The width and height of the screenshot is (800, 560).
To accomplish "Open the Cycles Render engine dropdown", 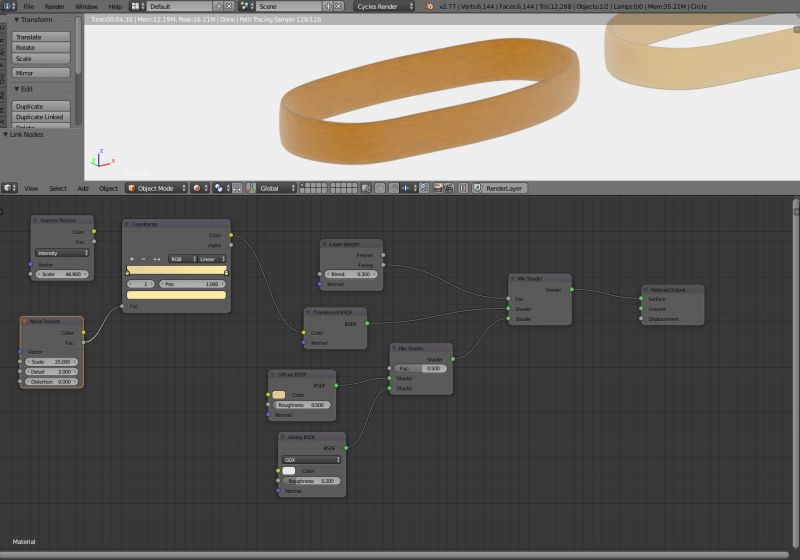I will coord(384,7).
